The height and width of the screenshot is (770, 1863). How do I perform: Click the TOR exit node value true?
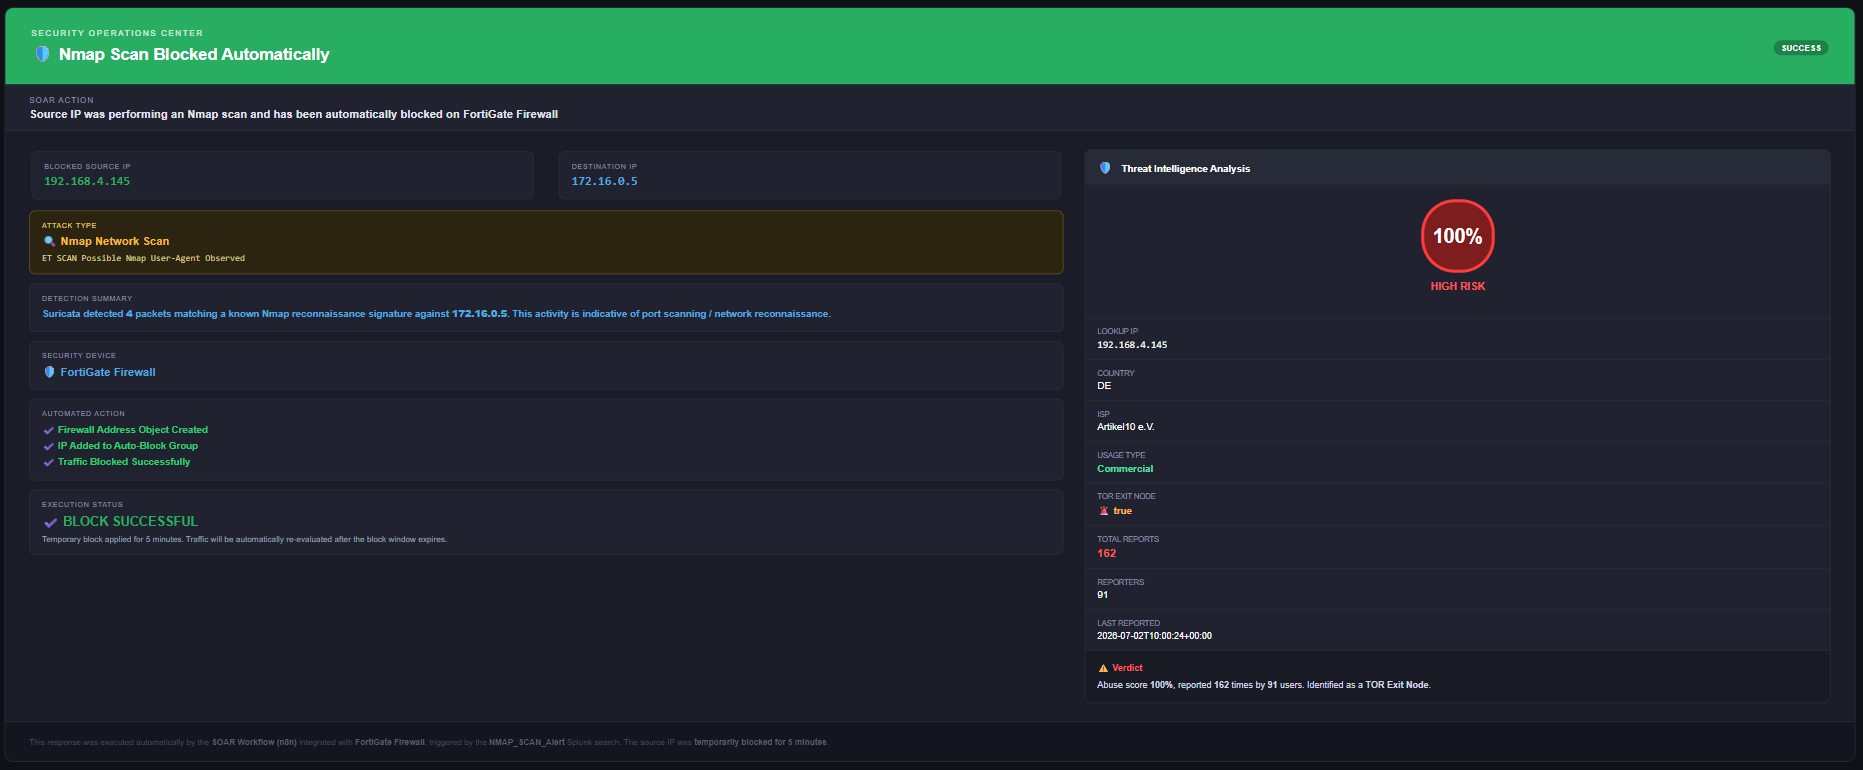click(x=1123, y=511)
